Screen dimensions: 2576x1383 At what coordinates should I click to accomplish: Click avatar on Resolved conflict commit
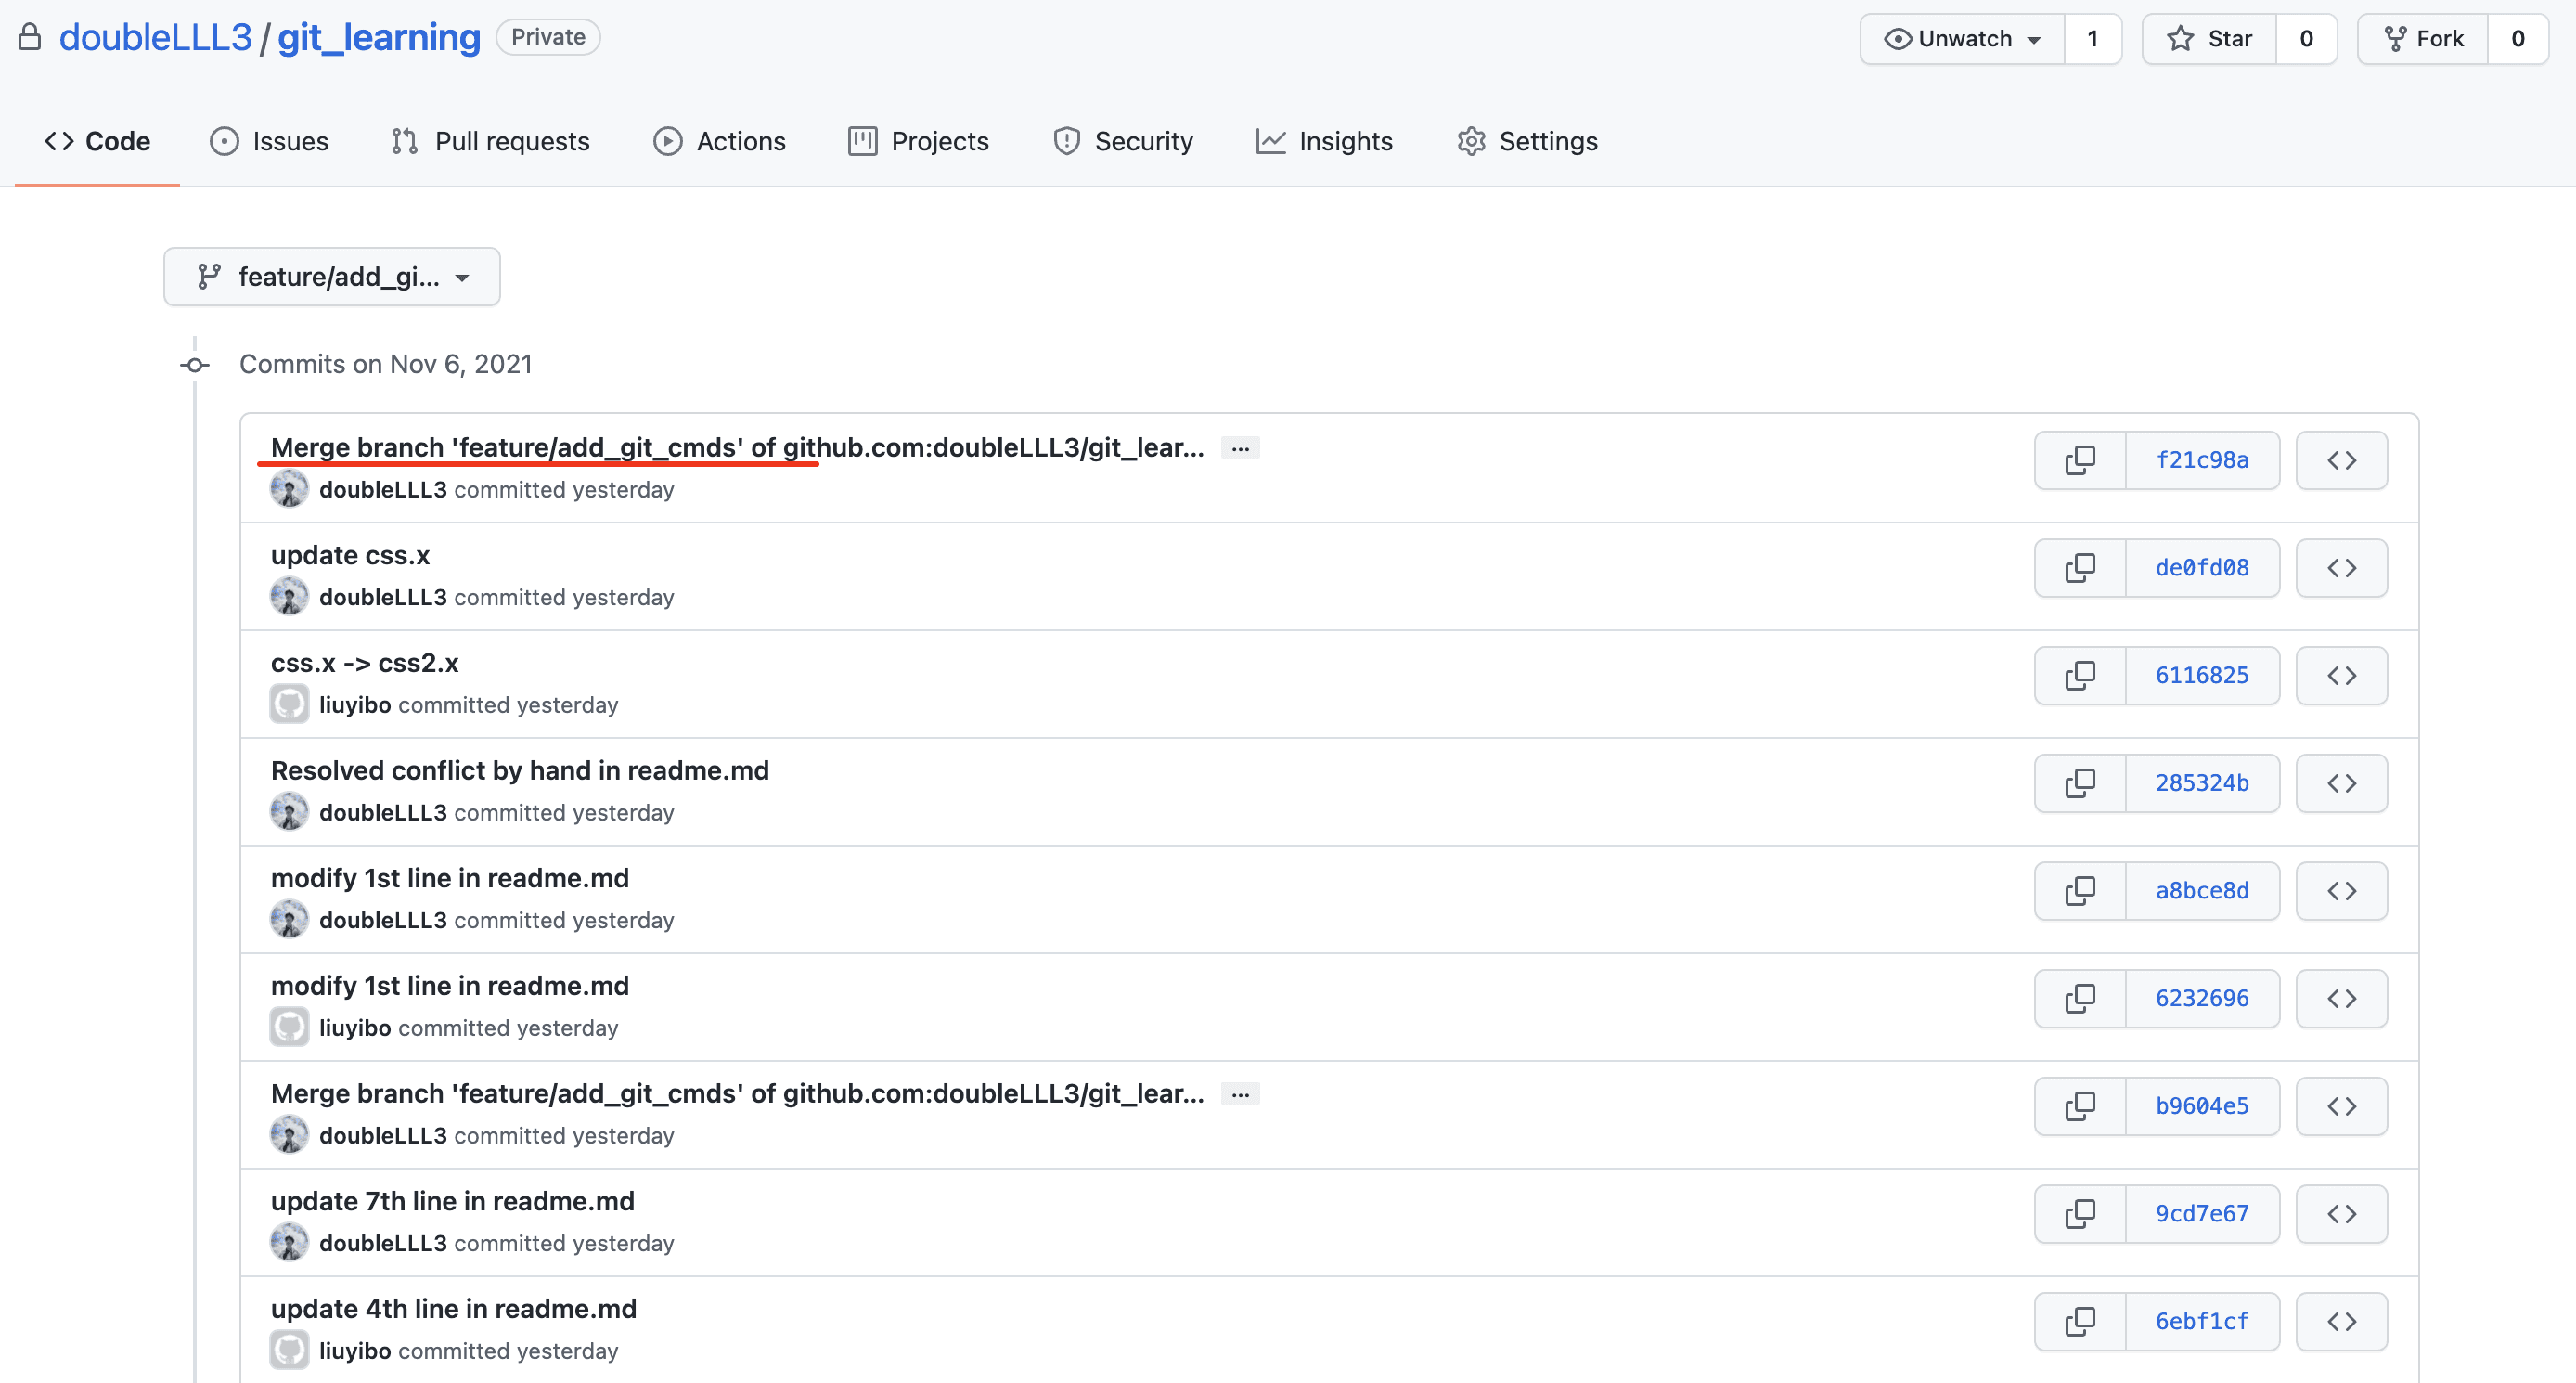click(289, 812)
